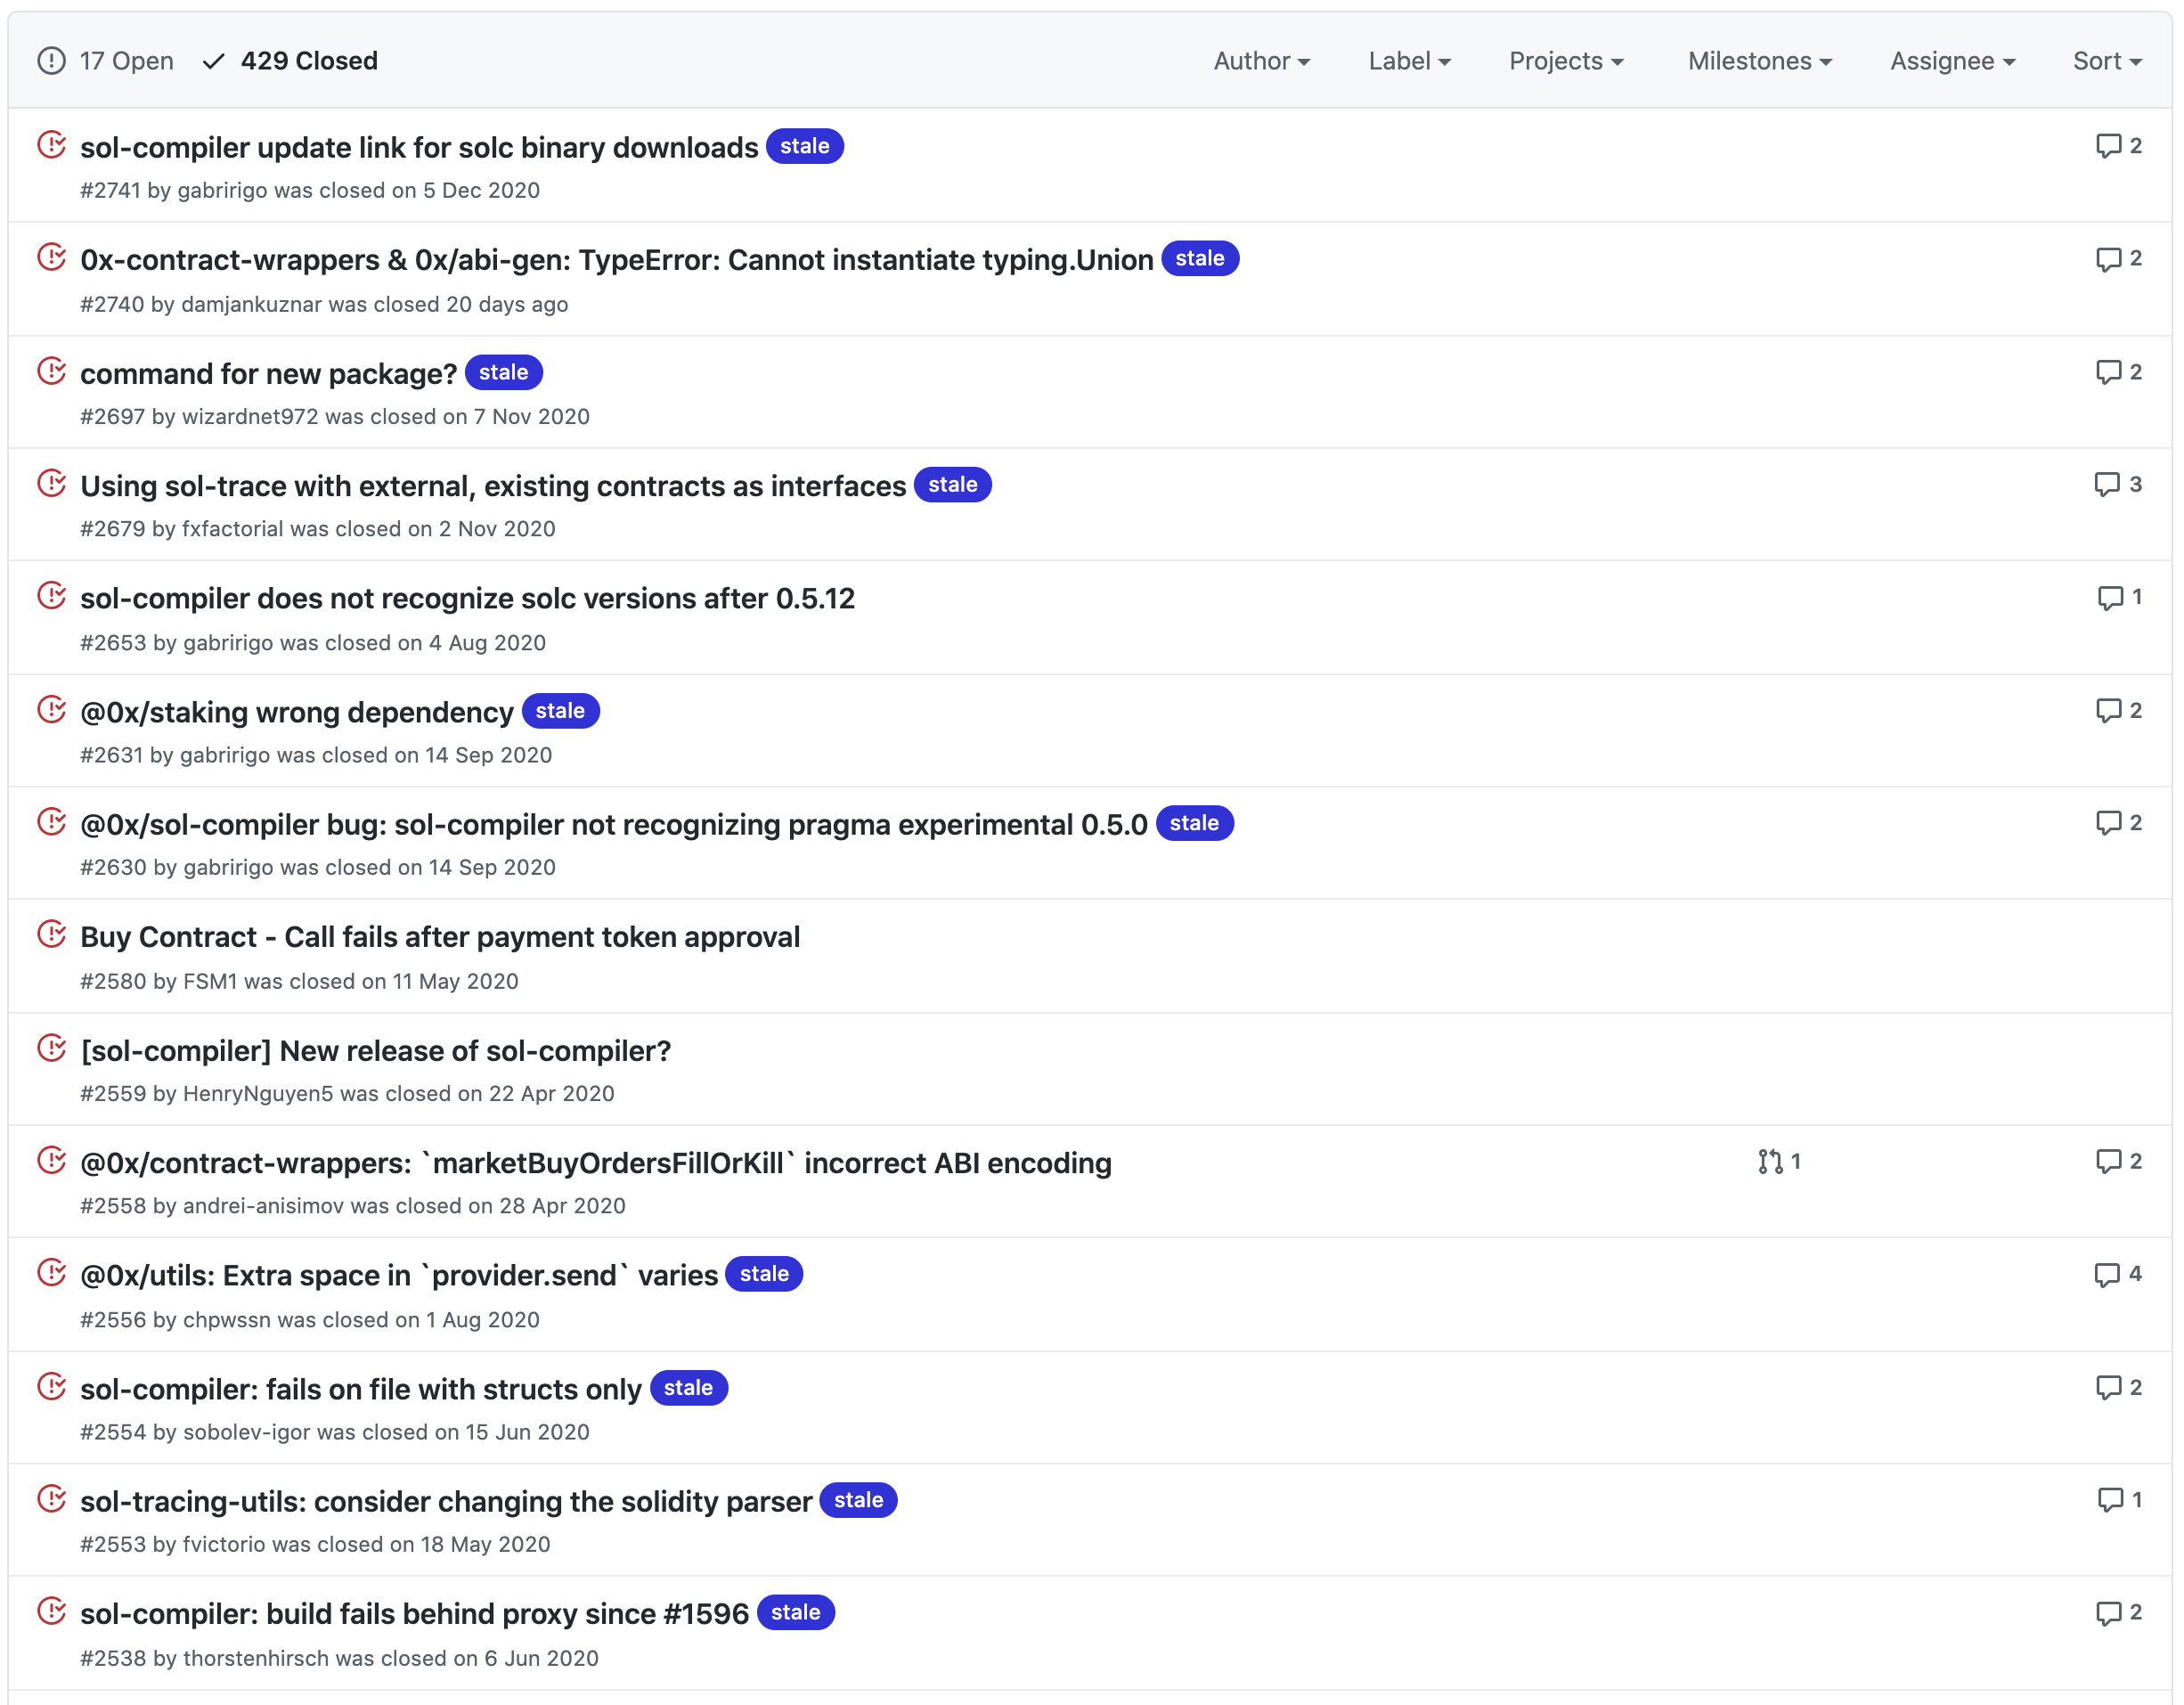The width and height of the screenshot is (2184, 1705).
Task: Switch to the 17 Open tab
Action: pos(125,61)
